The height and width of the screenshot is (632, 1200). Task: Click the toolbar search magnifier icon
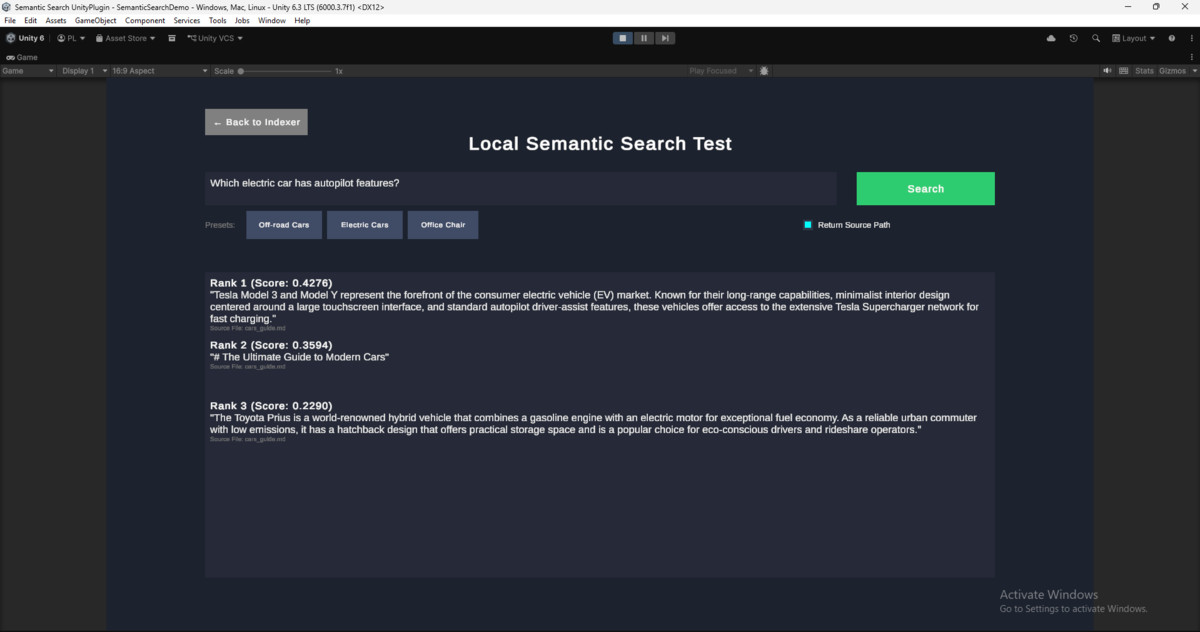coord(1096,38)
